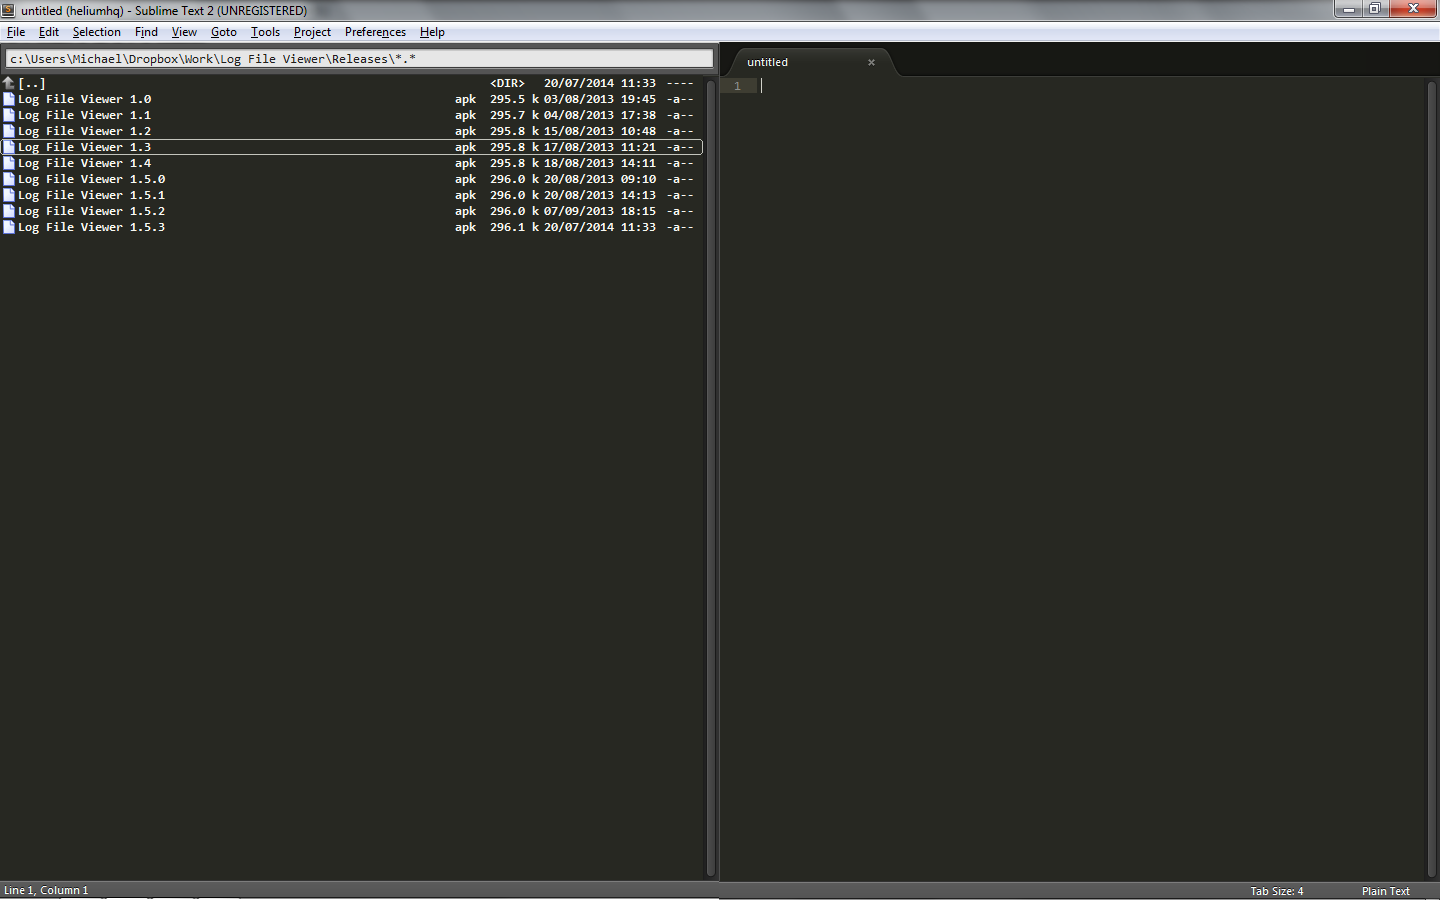Image resolution: width=1440 pixels, height=900 pixels.
Task: Open Plain Text syntax selector
Action: (x=1385, y=891)
